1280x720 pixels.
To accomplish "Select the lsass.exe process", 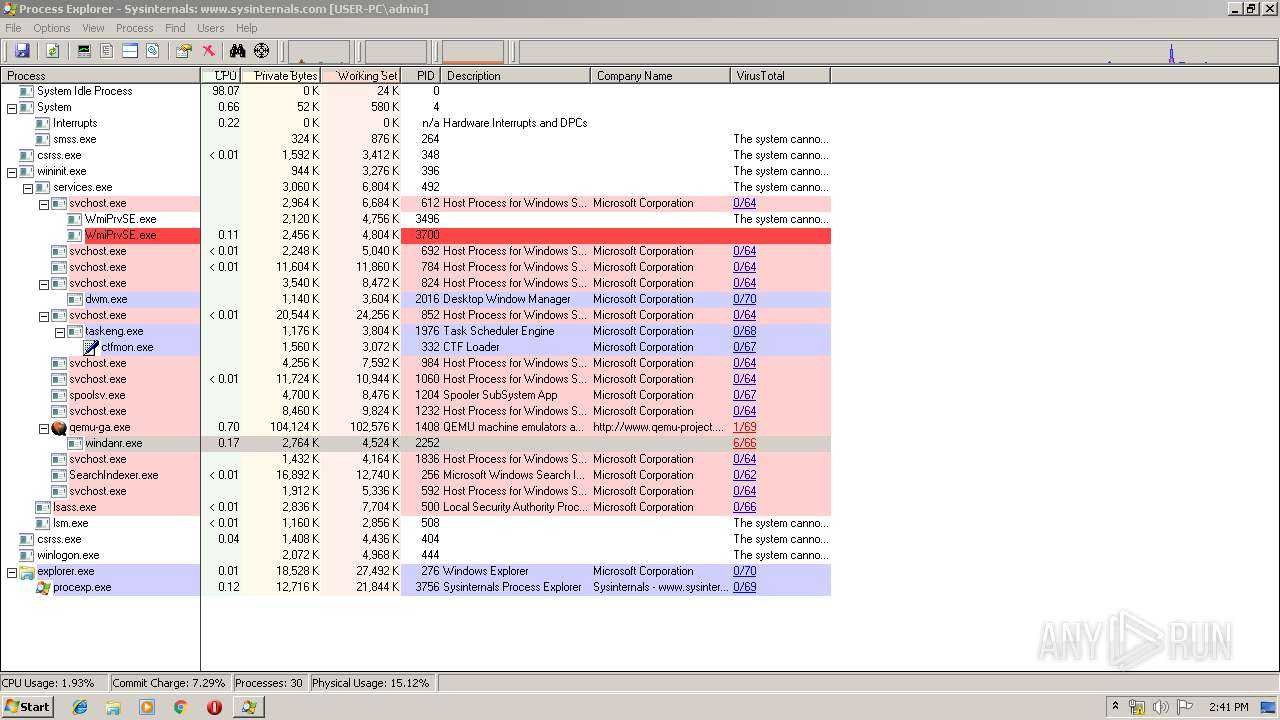I will 415,507.
